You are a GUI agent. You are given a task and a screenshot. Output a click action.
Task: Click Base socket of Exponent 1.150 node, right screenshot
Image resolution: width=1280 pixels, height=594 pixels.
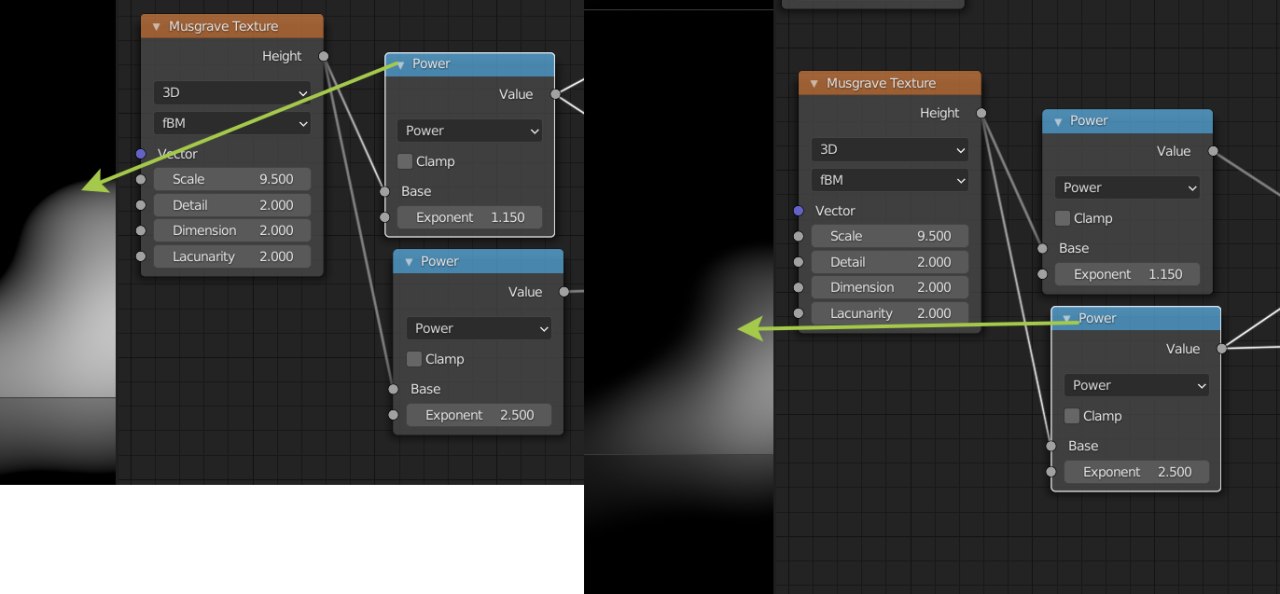[x=1042, y=248]
